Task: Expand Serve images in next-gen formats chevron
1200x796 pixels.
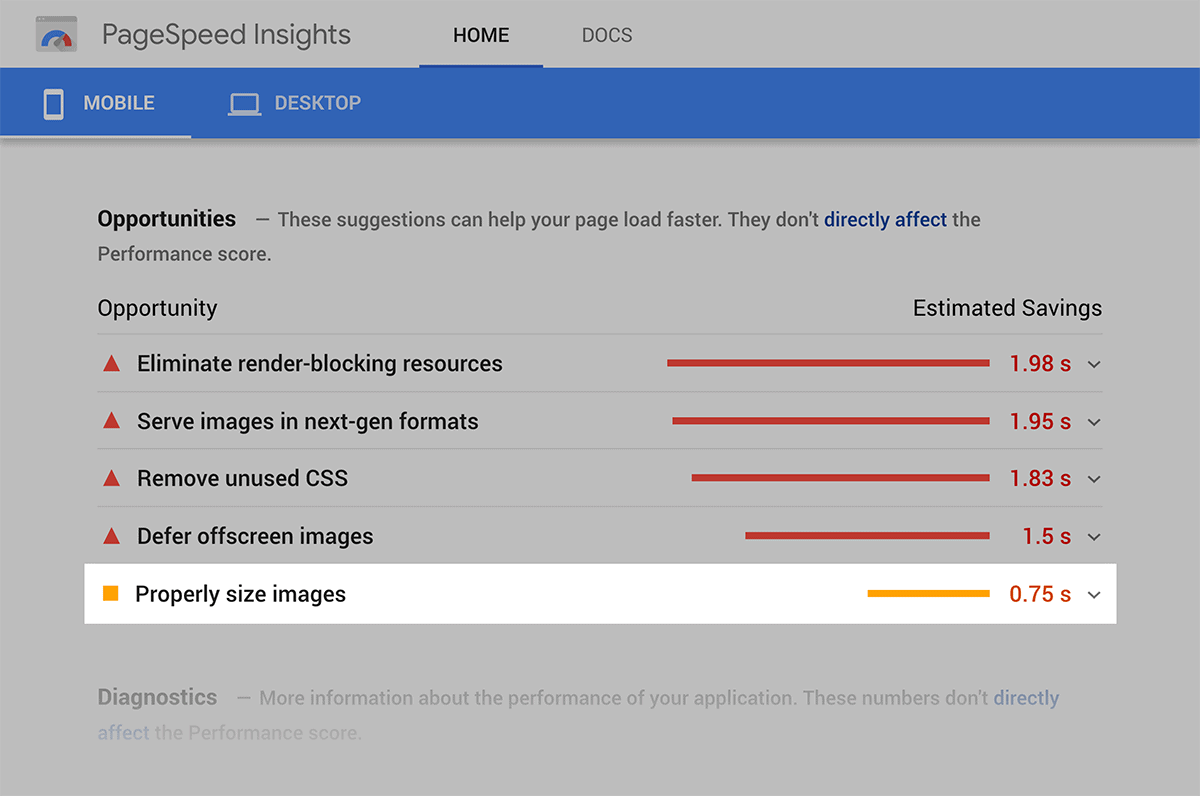Action: [x=1094, y=423]
